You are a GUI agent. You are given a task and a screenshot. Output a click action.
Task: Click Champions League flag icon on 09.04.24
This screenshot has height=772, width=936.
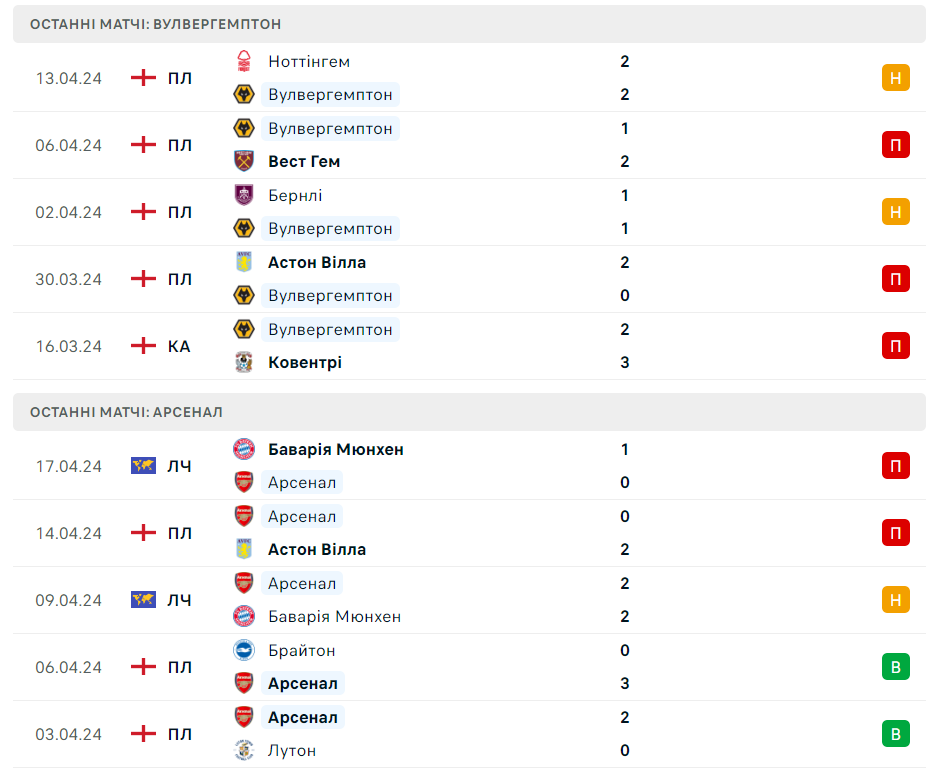coord(143,599)
